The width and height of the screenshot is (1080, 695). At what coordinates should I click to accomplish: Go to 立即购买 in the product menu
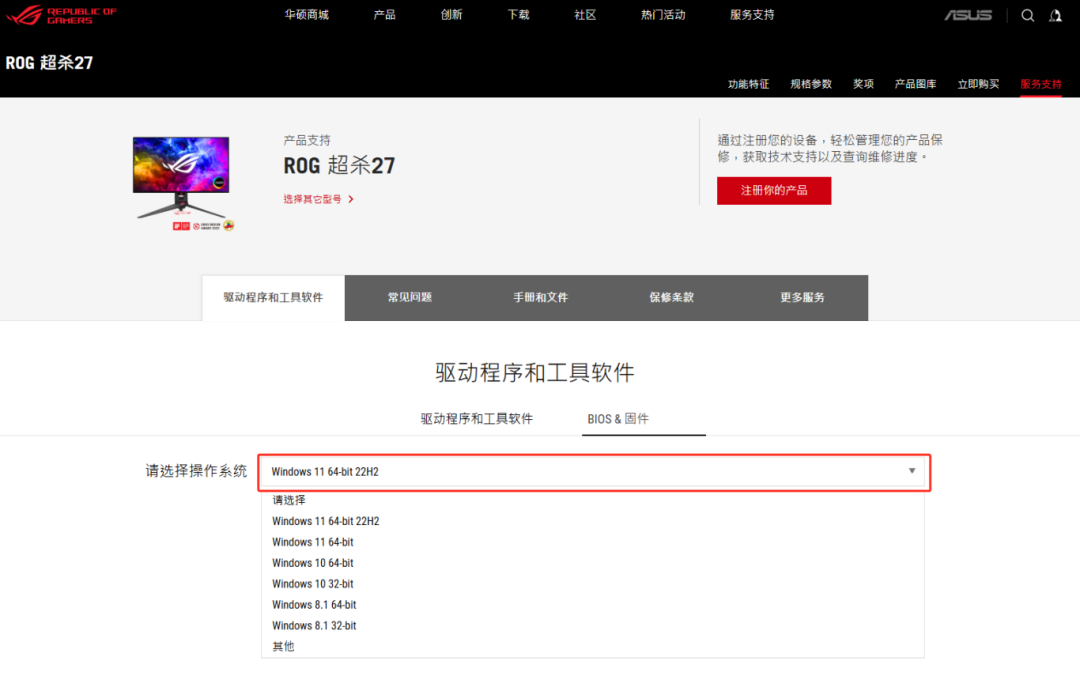(x=978, y=84)
